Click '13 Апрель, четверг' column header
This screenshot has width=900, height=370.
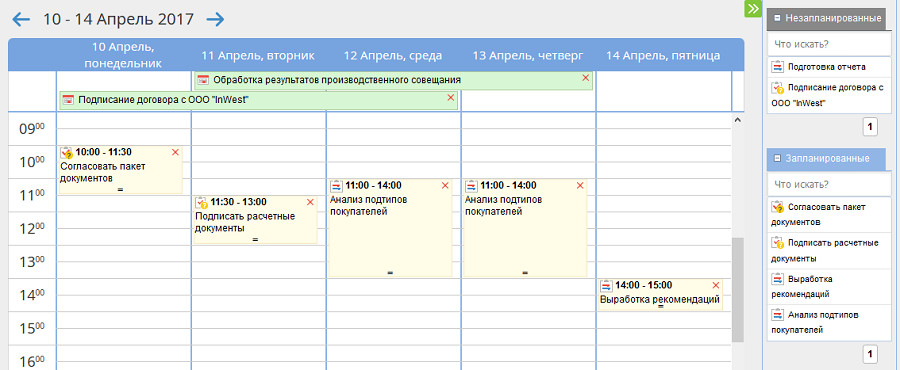(528, 56)
